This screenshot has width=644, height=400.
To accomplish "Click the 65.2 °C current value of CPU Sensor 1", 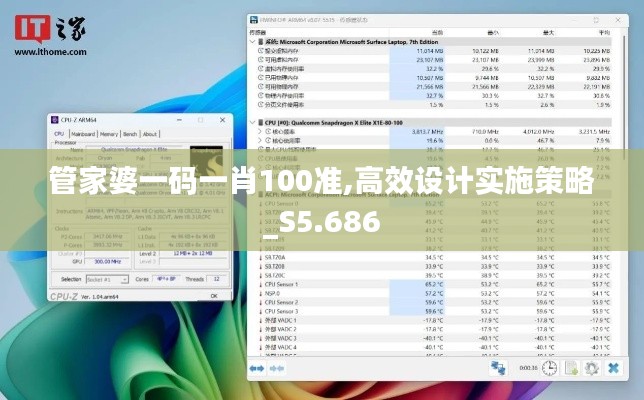I will coord(434,284).
